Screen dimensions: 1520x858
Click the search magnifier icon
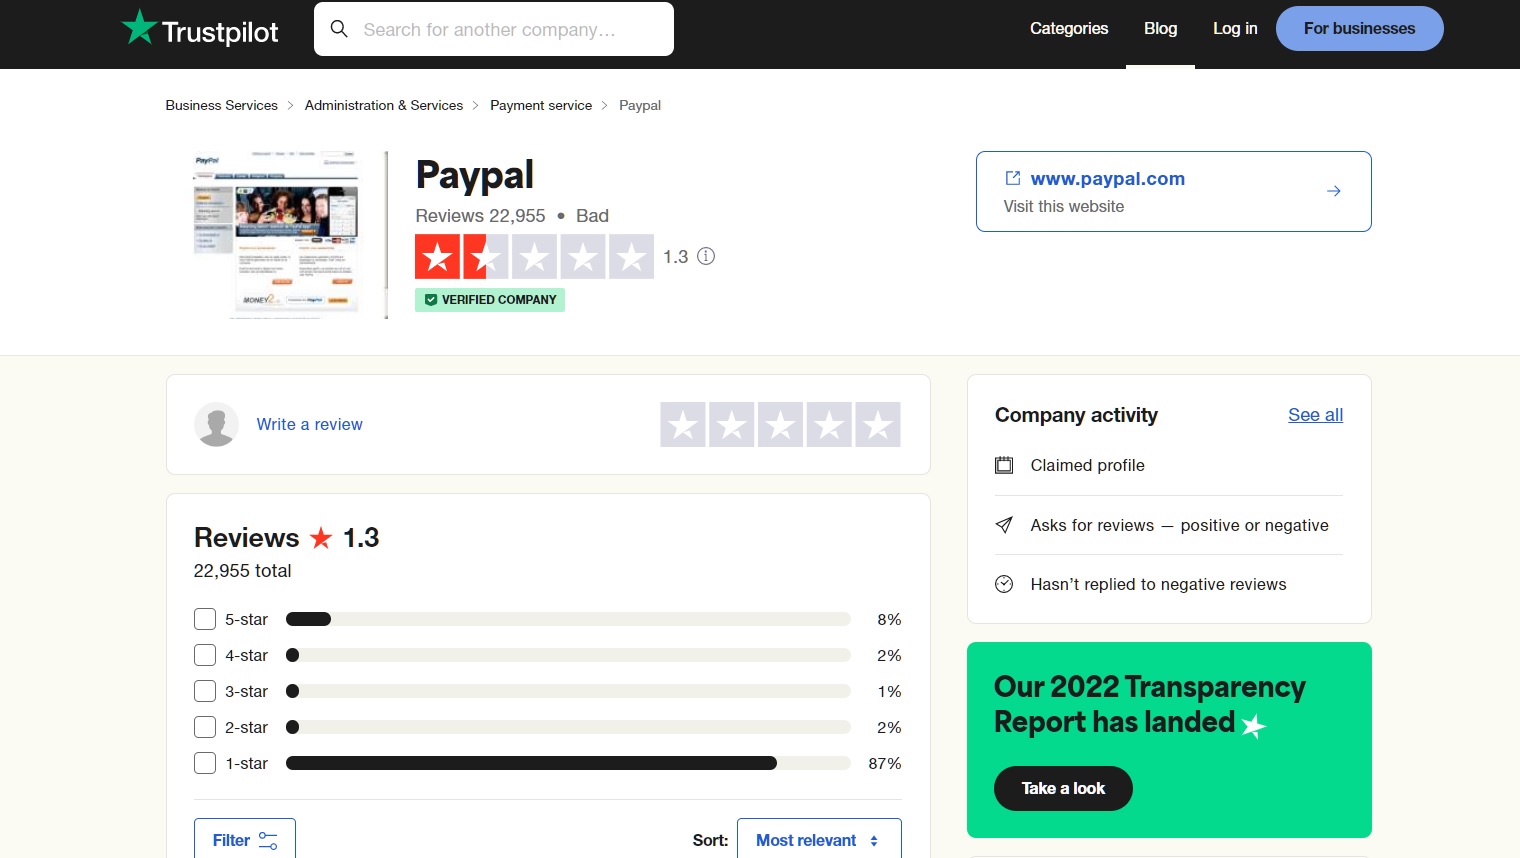[340, 29]
